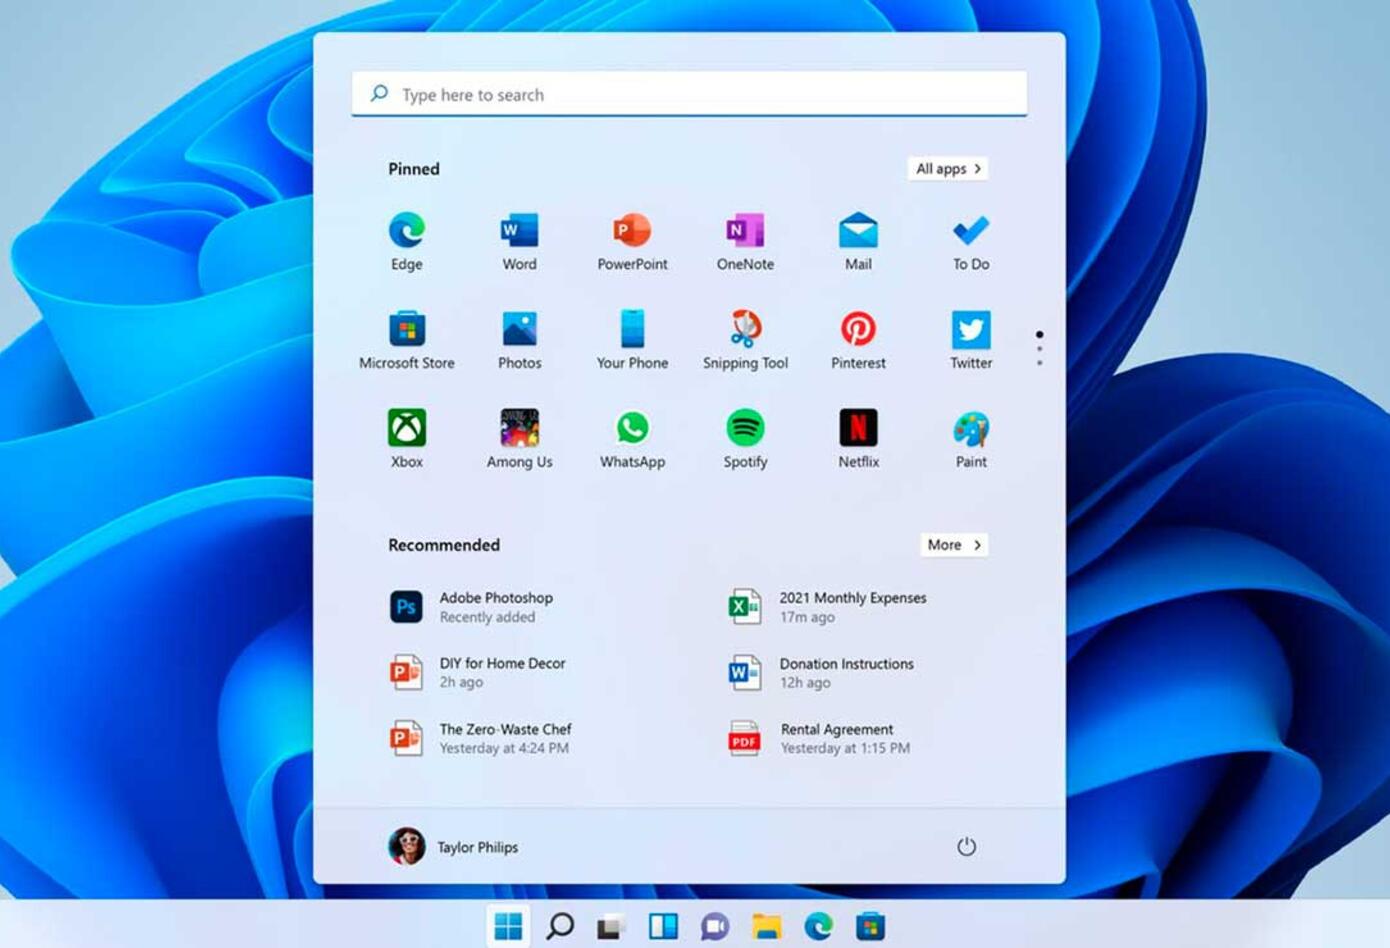Open WhatsApp from pinned apps

click(632, 439)
